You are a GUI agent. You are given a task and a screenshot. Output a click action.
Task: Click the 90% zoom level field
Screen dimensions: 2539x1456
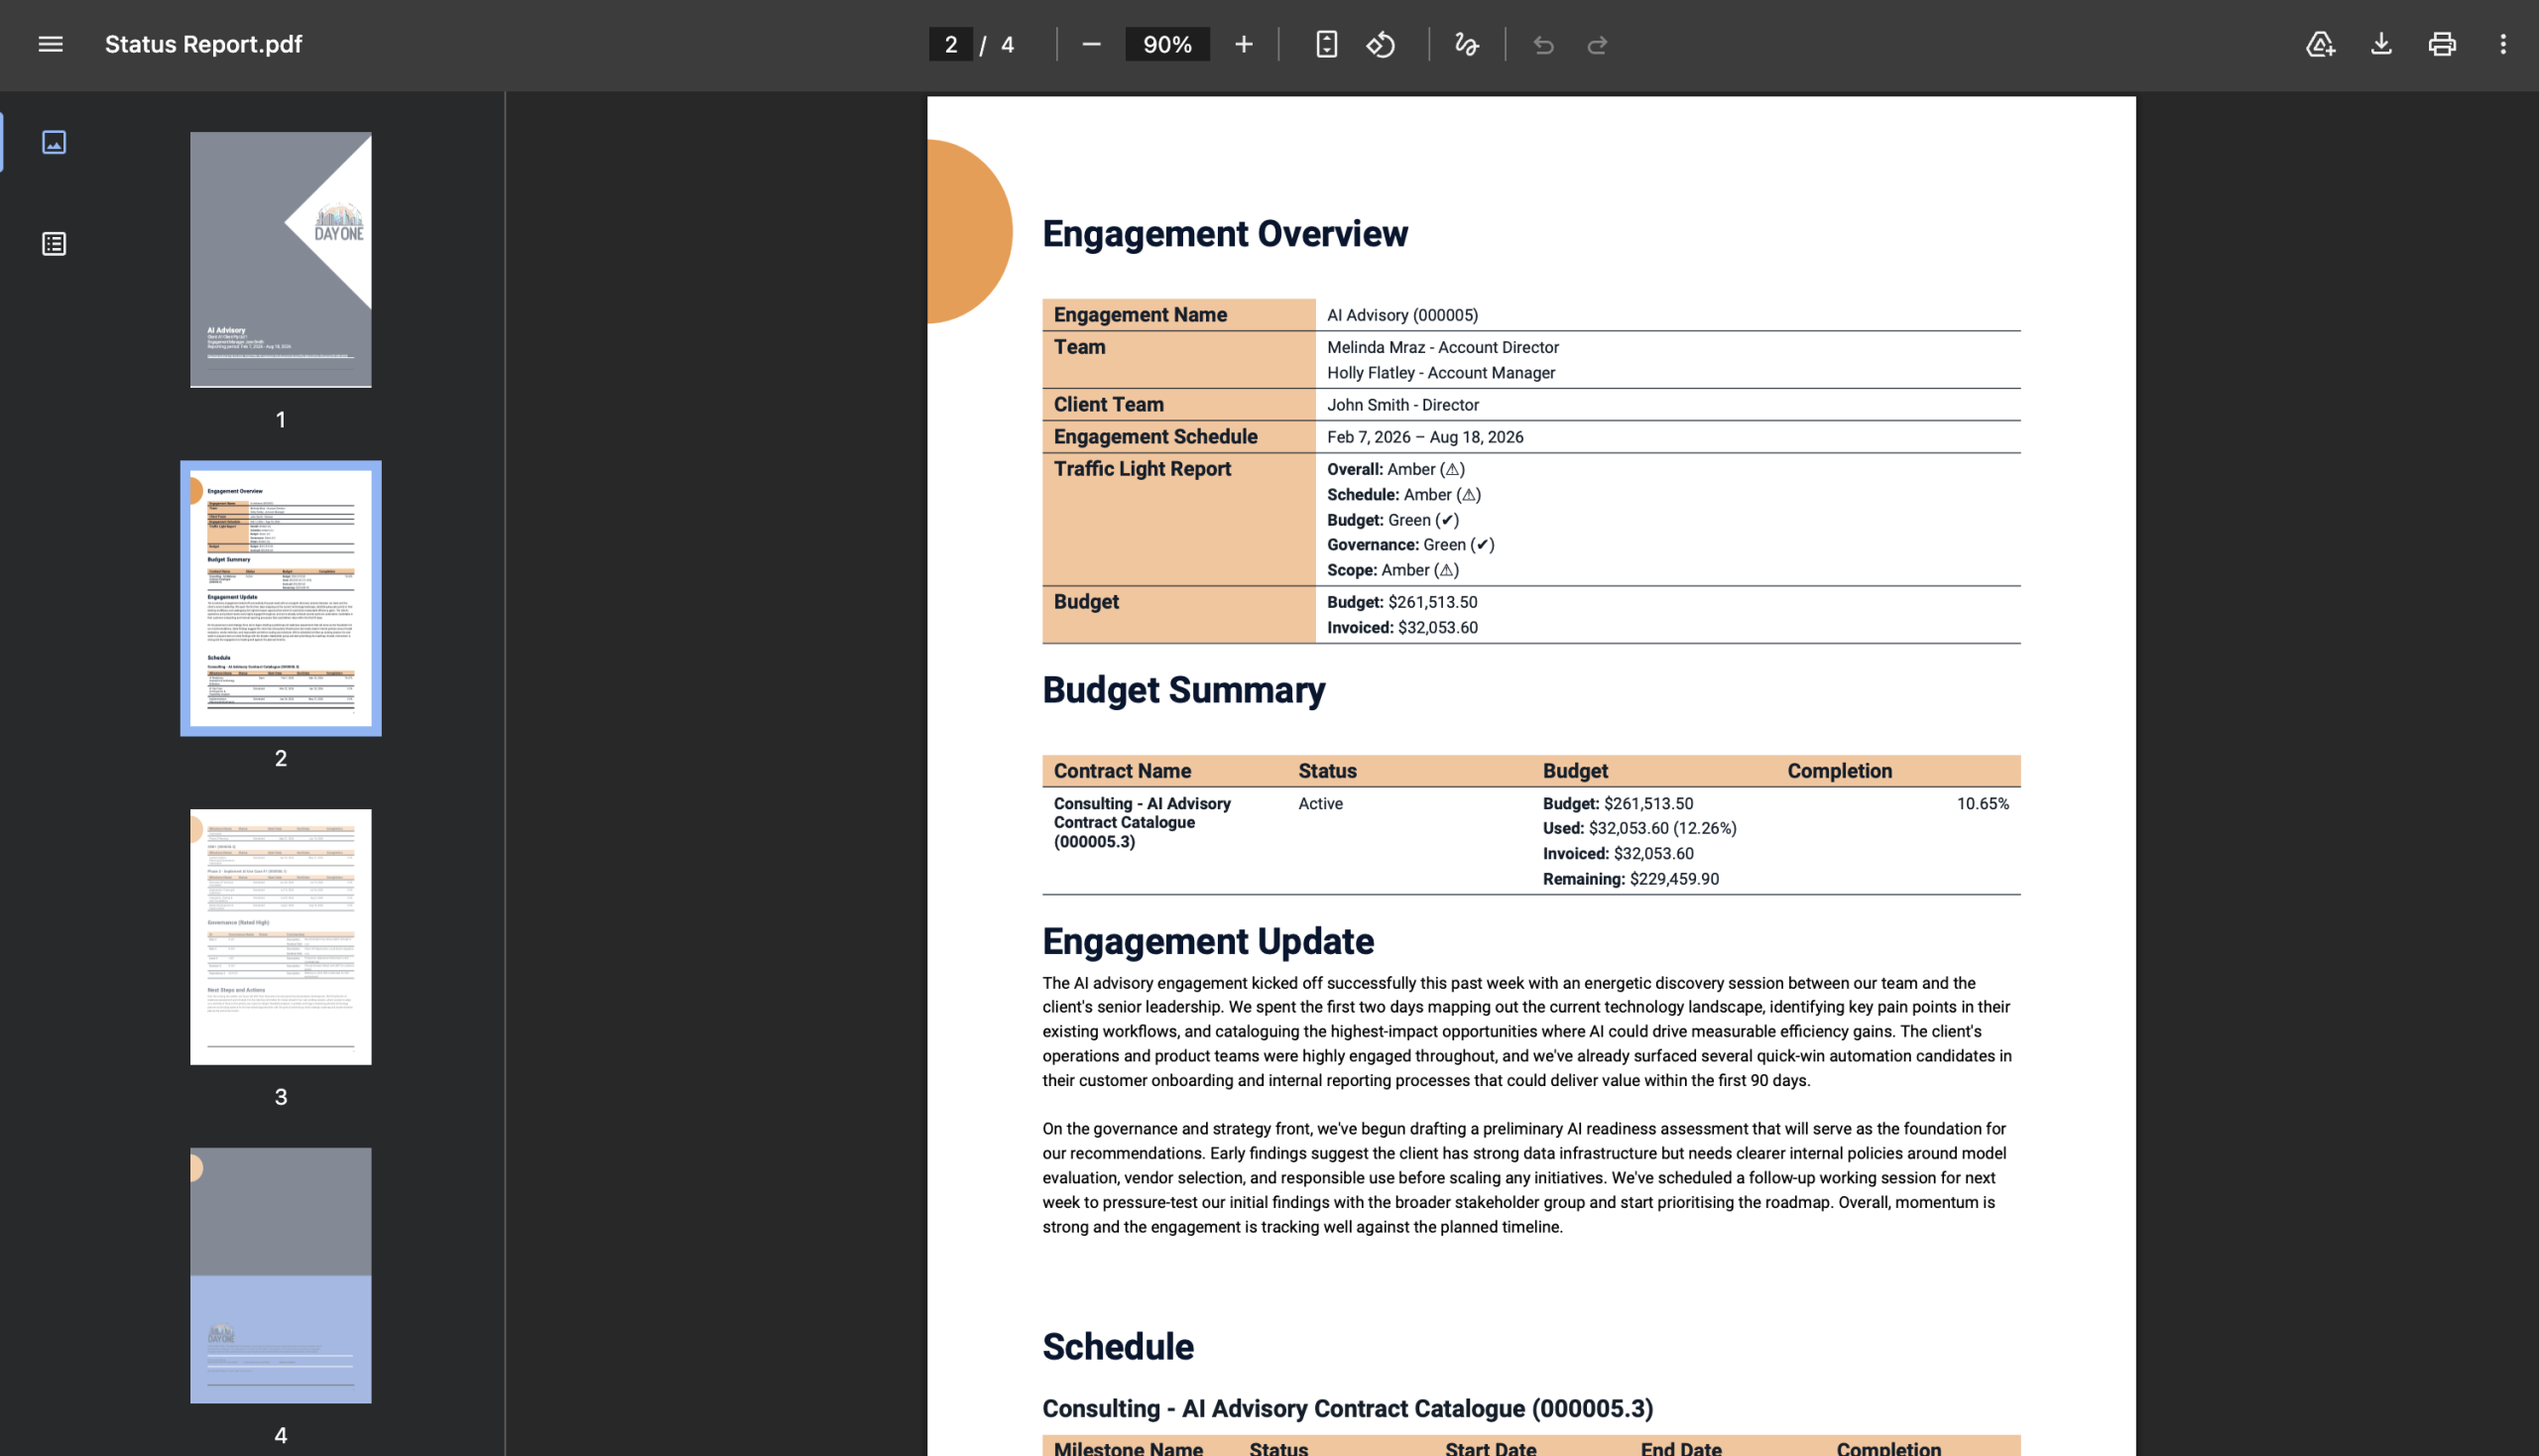pos(1167,44)
